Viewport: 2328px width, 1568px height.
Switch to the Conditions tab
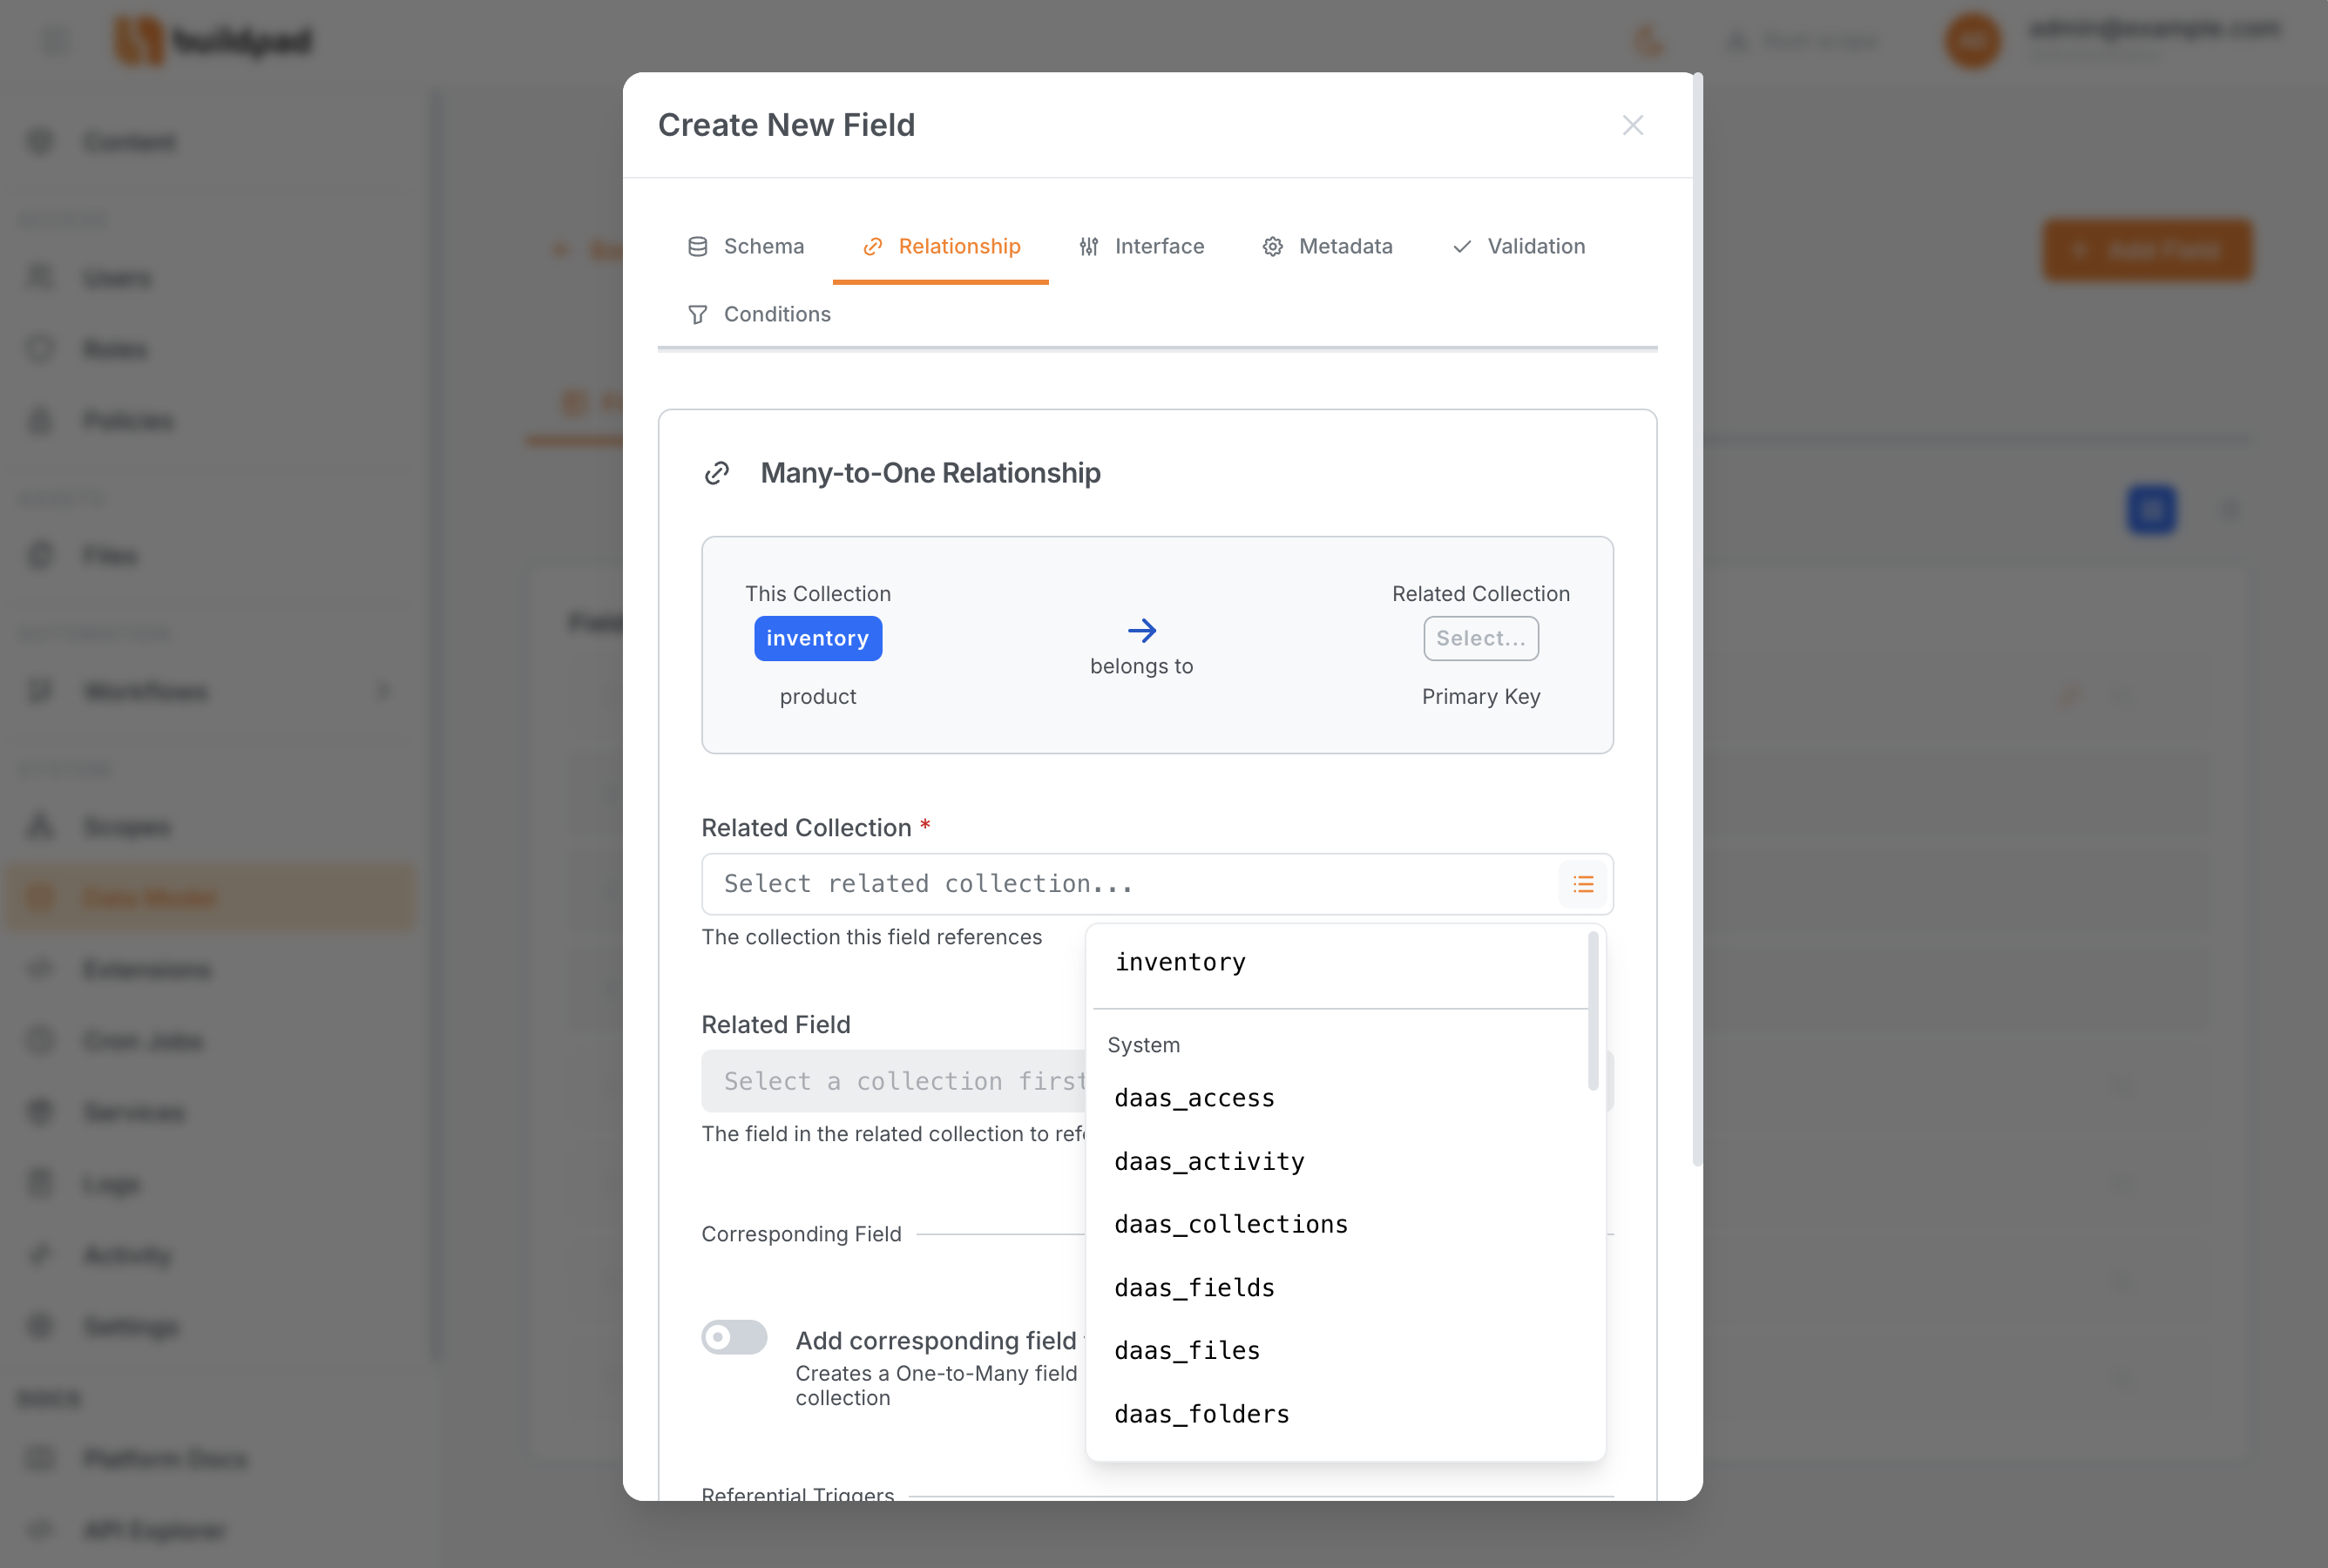click(759, 314)
